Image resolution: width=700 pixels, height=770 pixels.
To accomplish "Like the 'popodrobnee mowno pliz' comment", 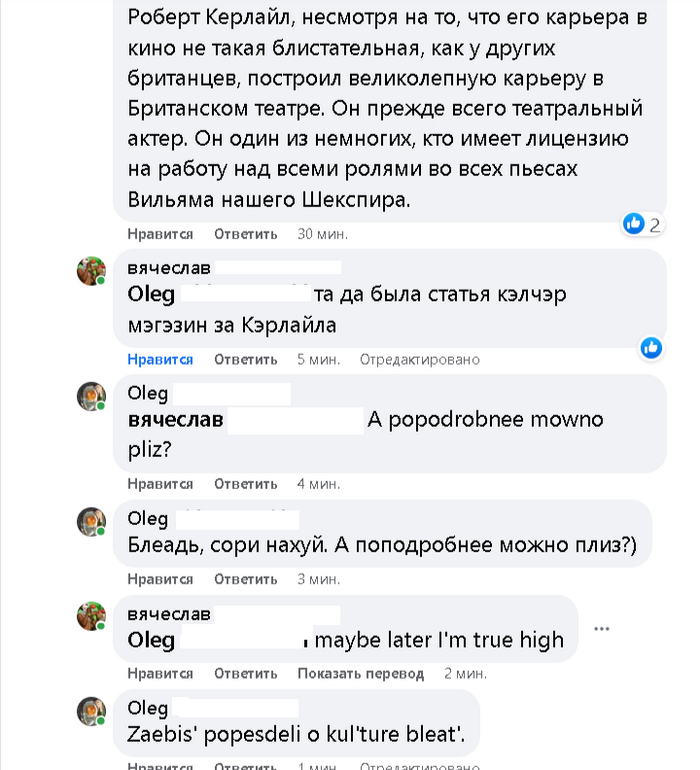I will pos(160,484).
